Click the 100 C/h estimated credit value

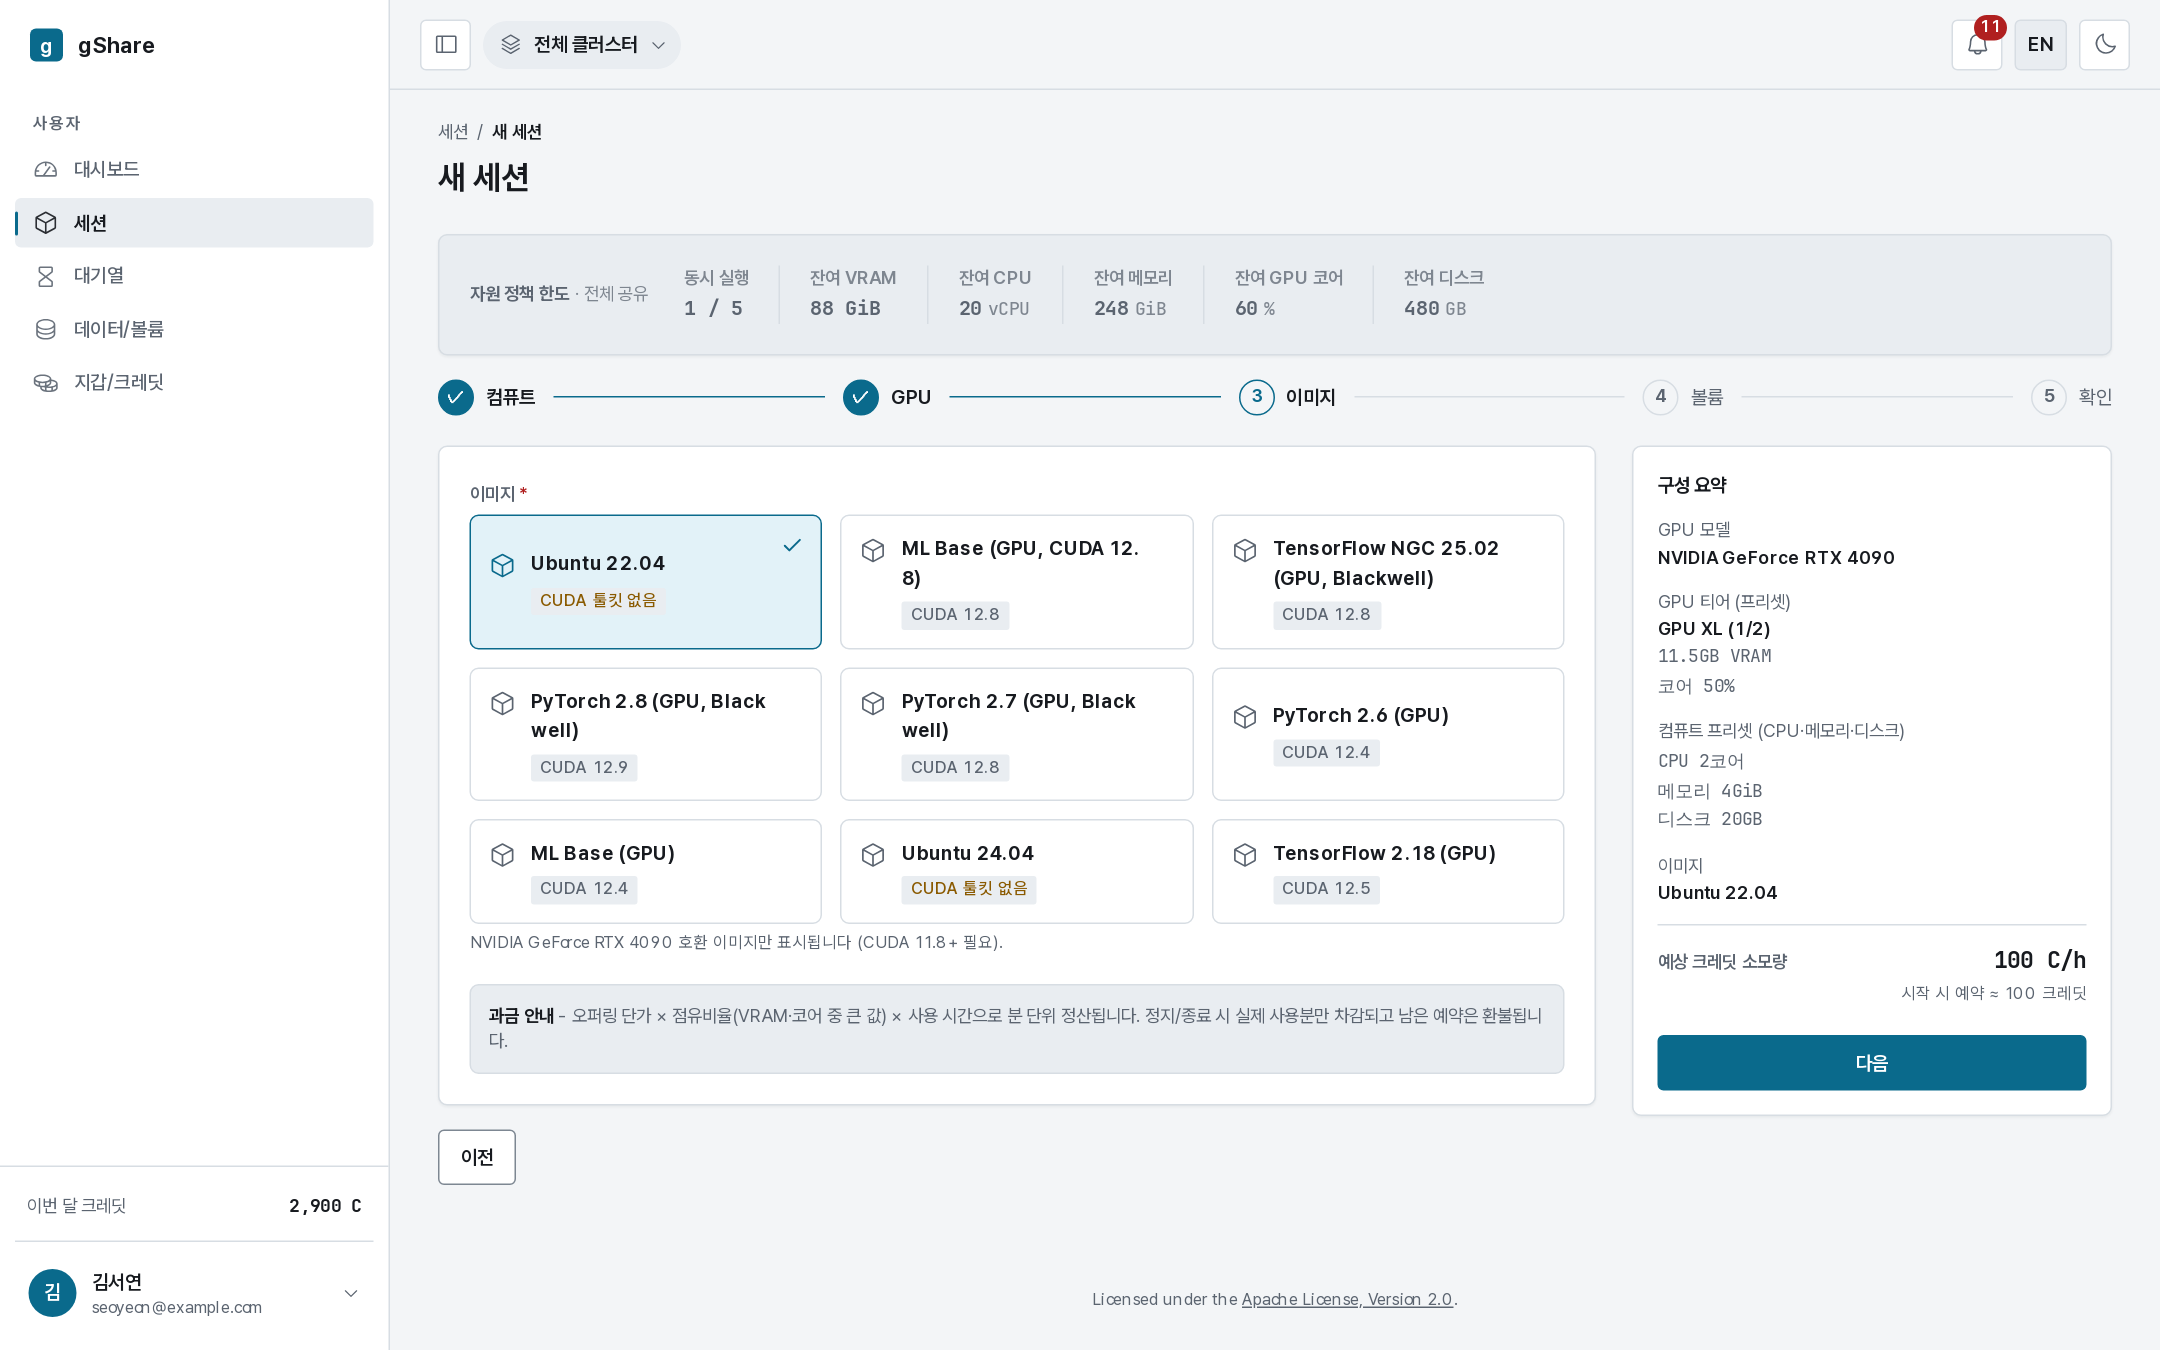click(x=2039, y=960)
